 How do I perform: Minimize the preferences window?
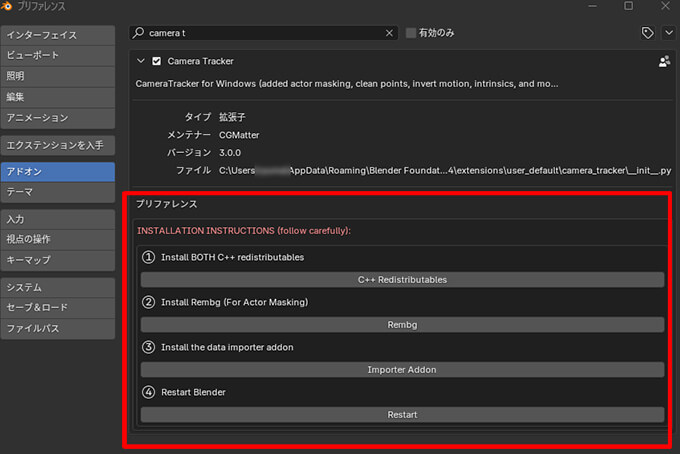(x=592, y=6)
